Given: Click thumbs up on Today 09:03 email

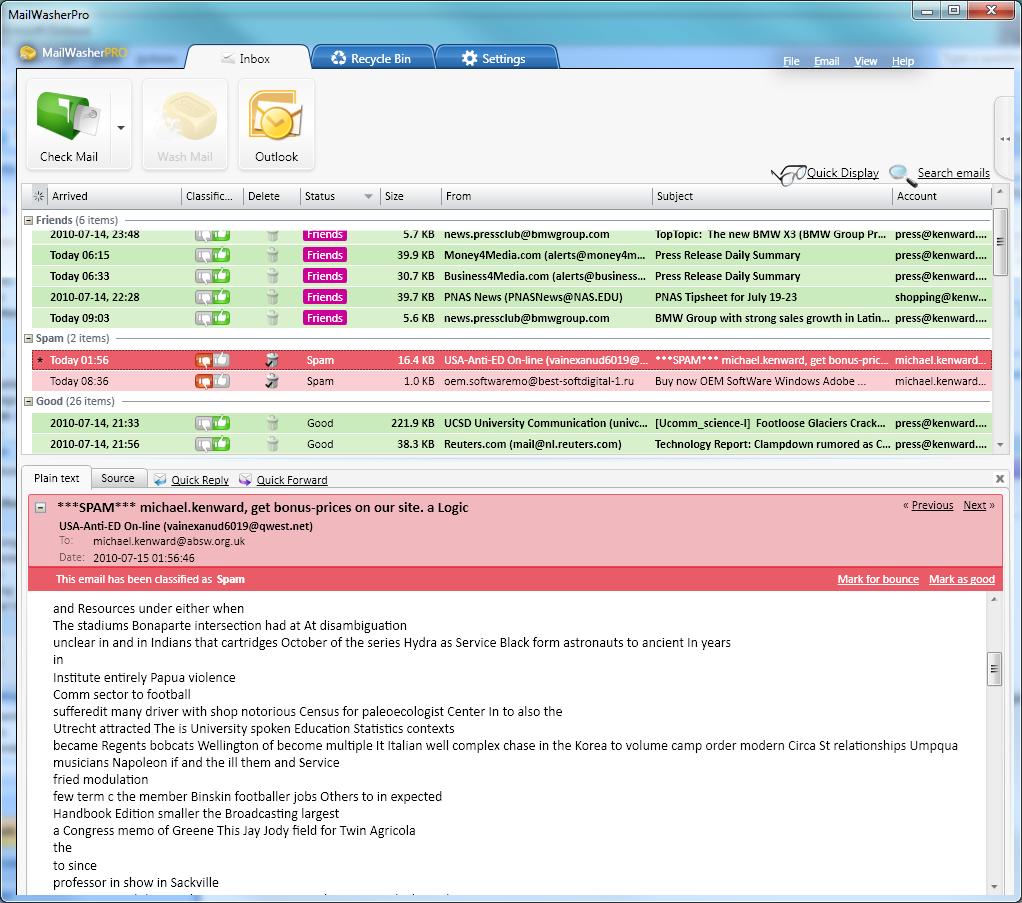Looking at the screenshot, I should (x=221, y=318).
